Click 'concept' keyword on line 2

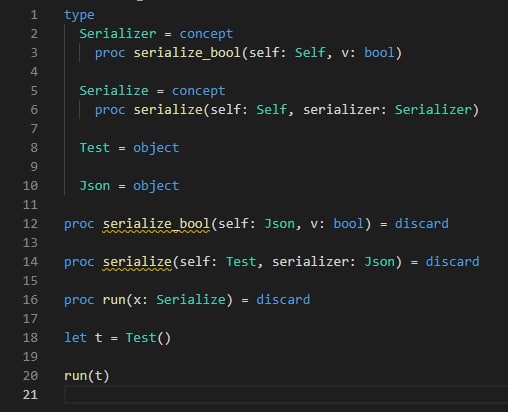pos(206,34)
